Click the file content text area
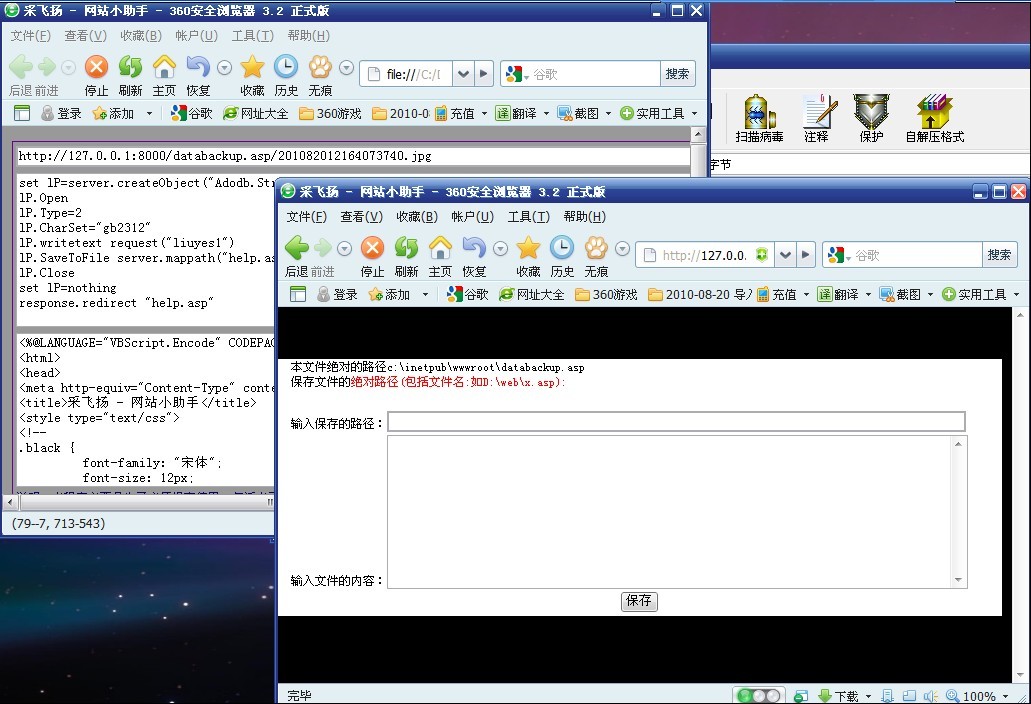 point(677,512)
